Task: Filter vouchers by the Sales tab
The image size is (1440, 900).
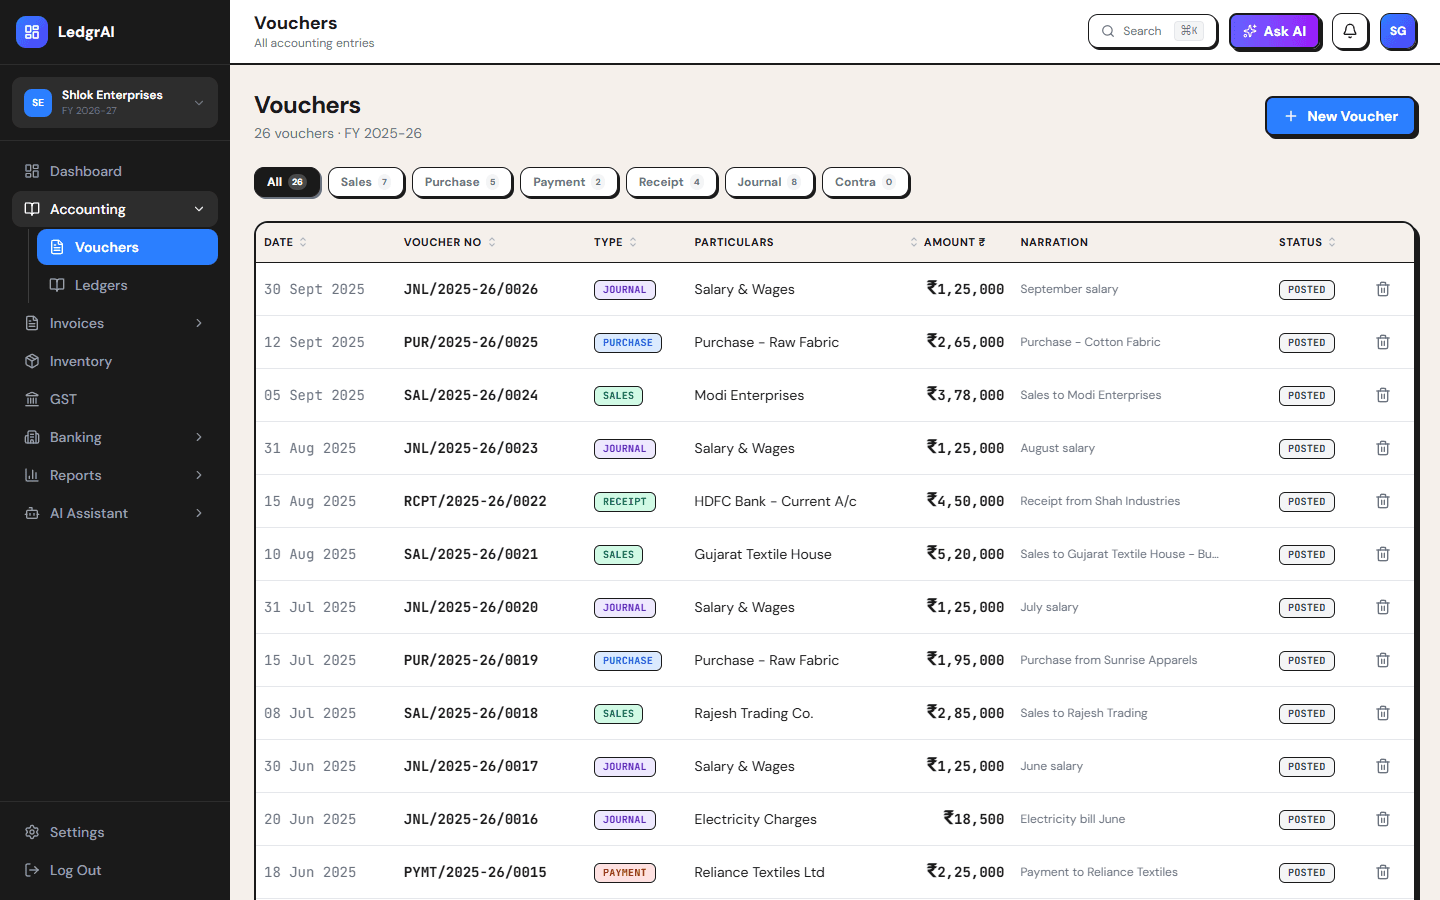Action: pos(365,182)
